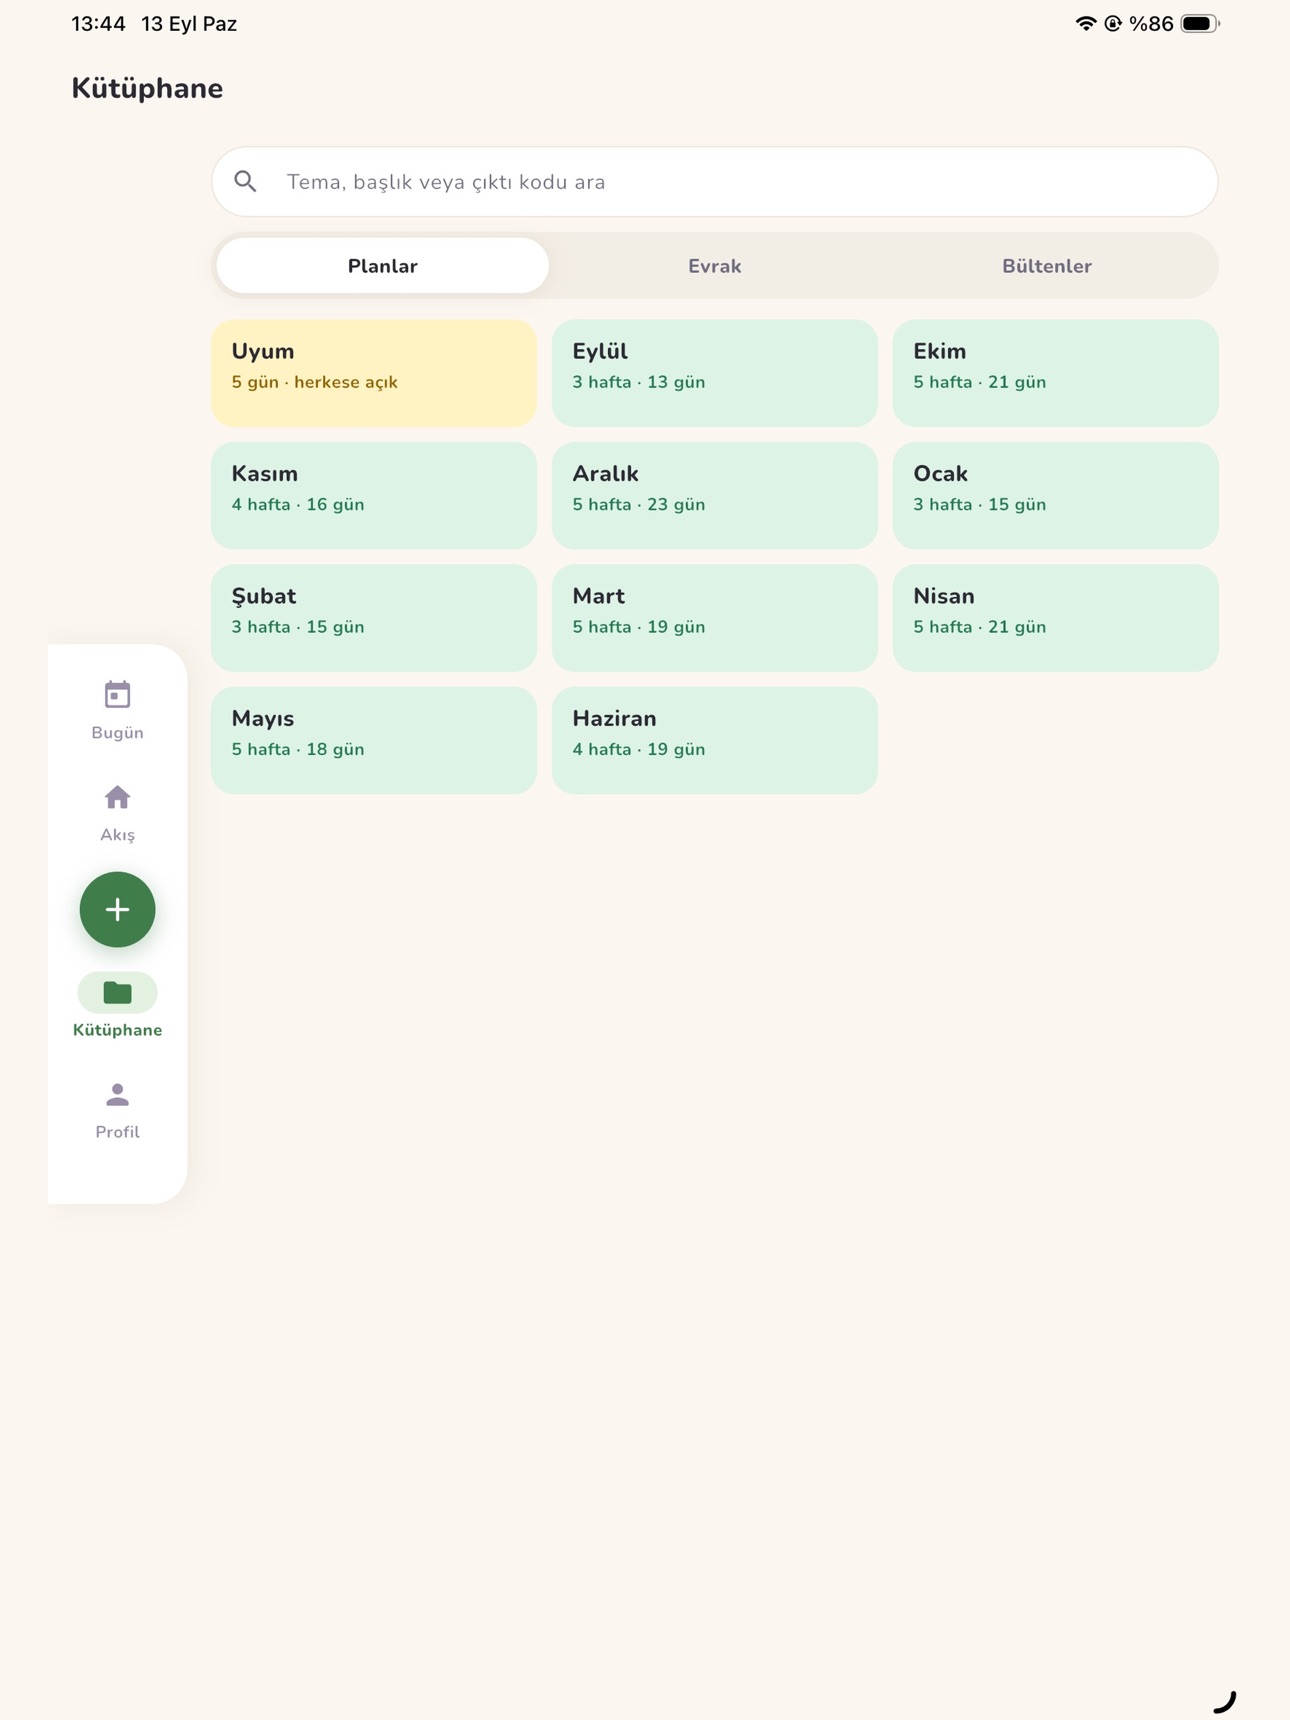This screenshot has height=1720, width=1290.
Task: Select the Şubat plan card
Action: click(x=374, y=618)
